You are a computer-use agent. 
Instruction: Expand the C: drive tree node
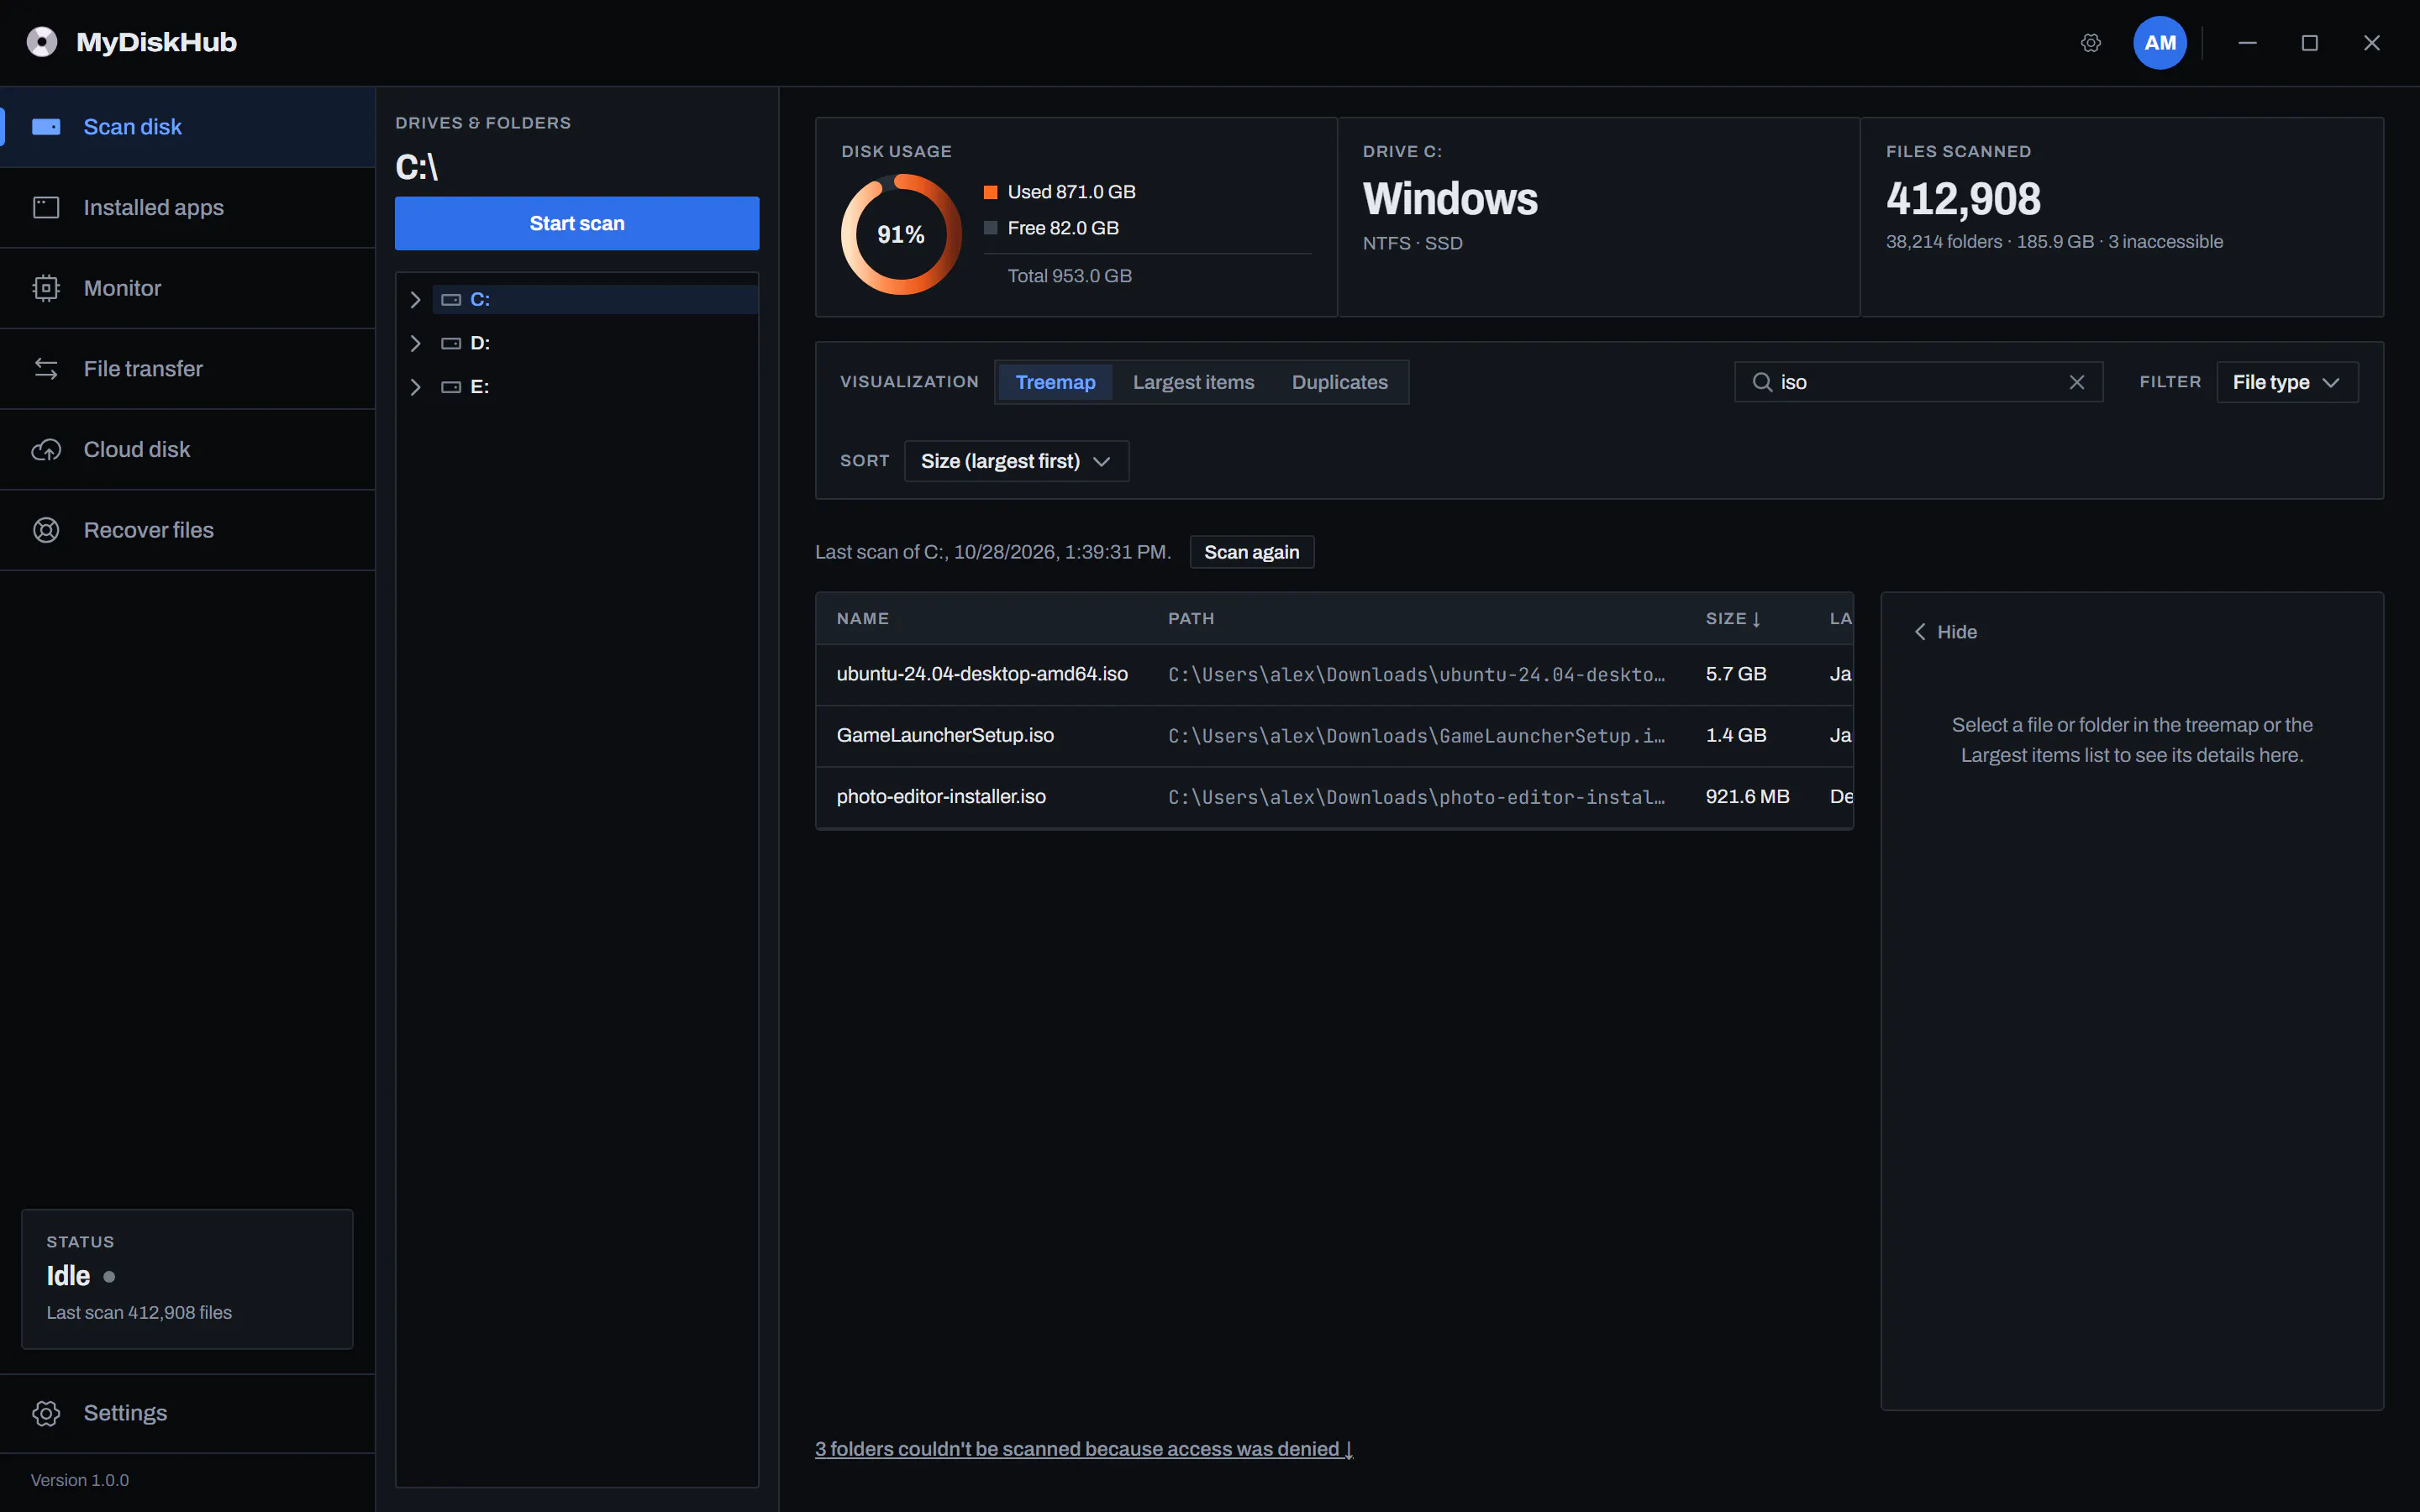415,300
